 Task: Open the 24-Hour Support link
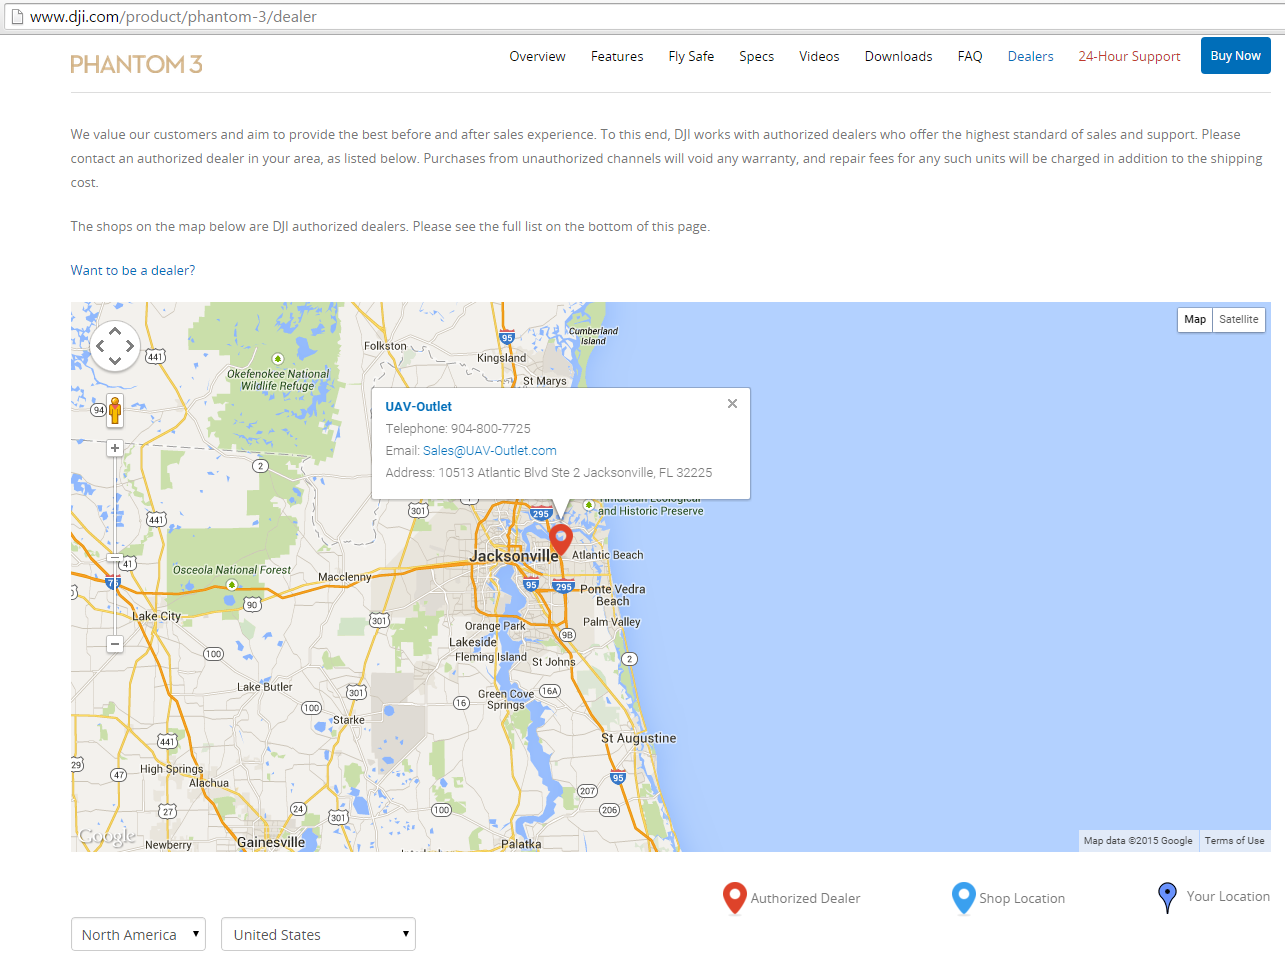(x=1129, y=56)
